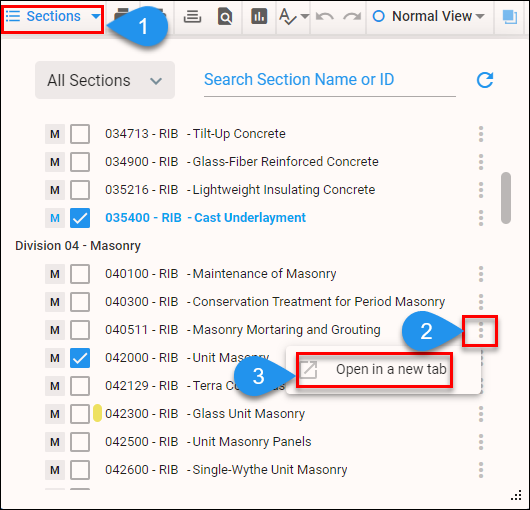Click the redo arrow icon
Viewport: 530px width, 510px height.
[352, 16]
